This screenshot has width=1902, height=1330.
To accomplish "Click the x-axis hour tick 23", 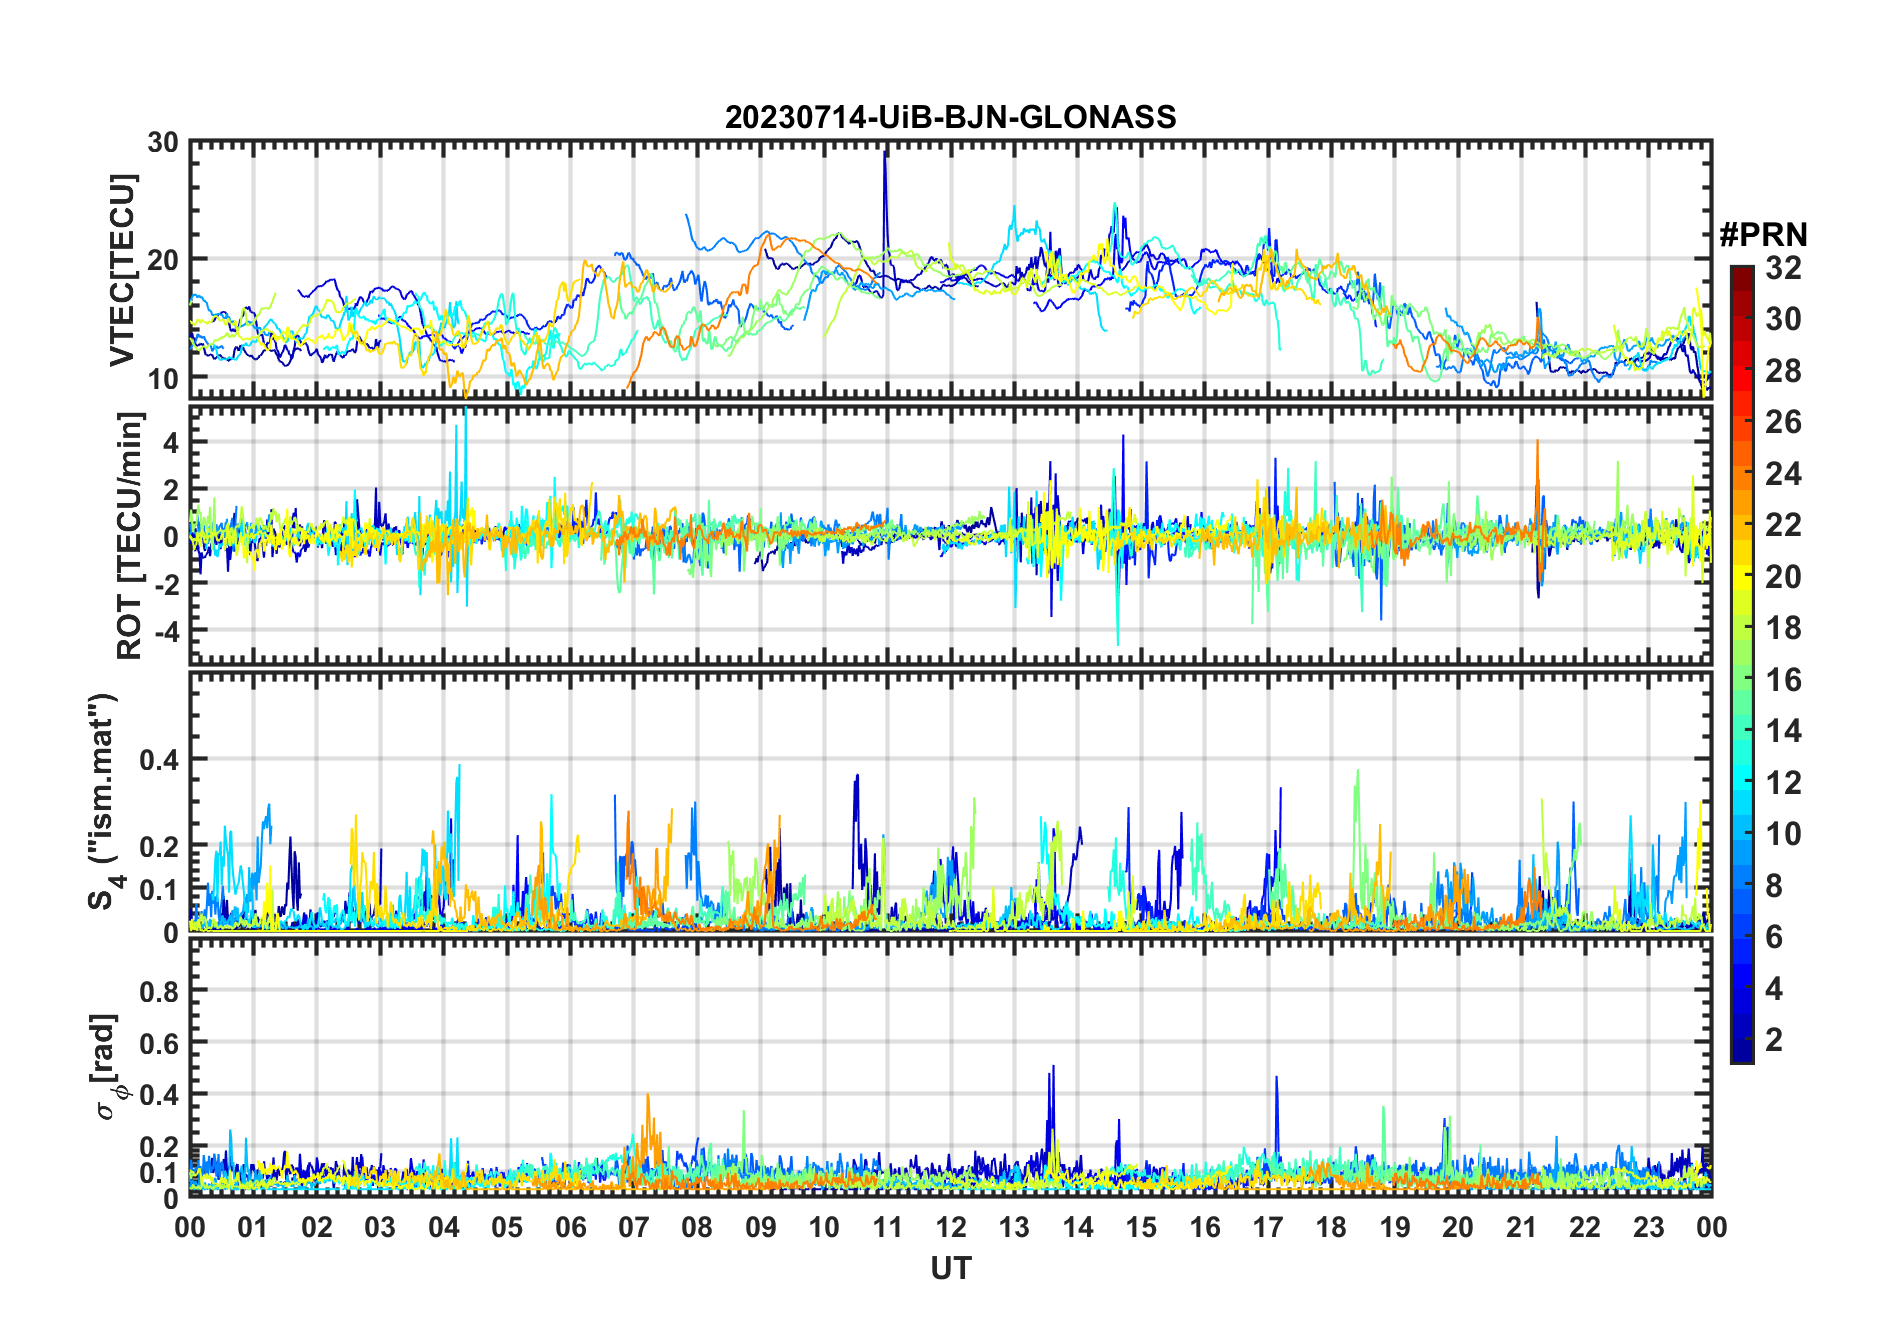I will click(x=1648, y=1228).
